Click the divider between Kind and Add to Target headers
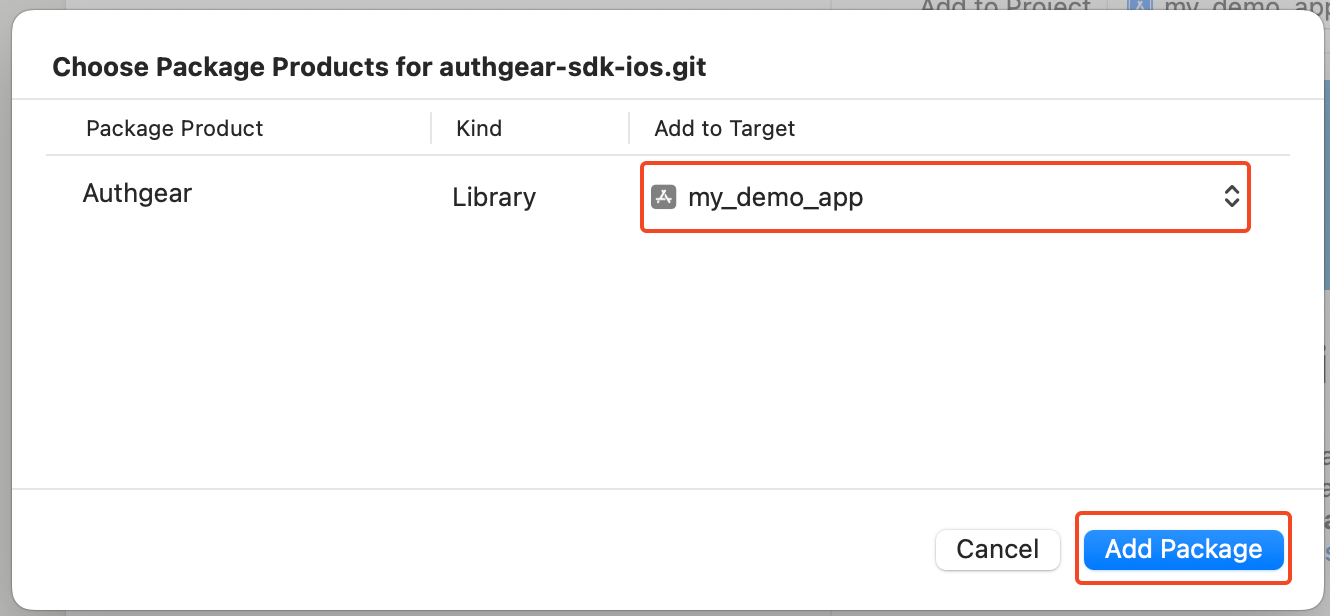Image resolution: width=1330 pixels, height=616 pixels. point(629,128)
